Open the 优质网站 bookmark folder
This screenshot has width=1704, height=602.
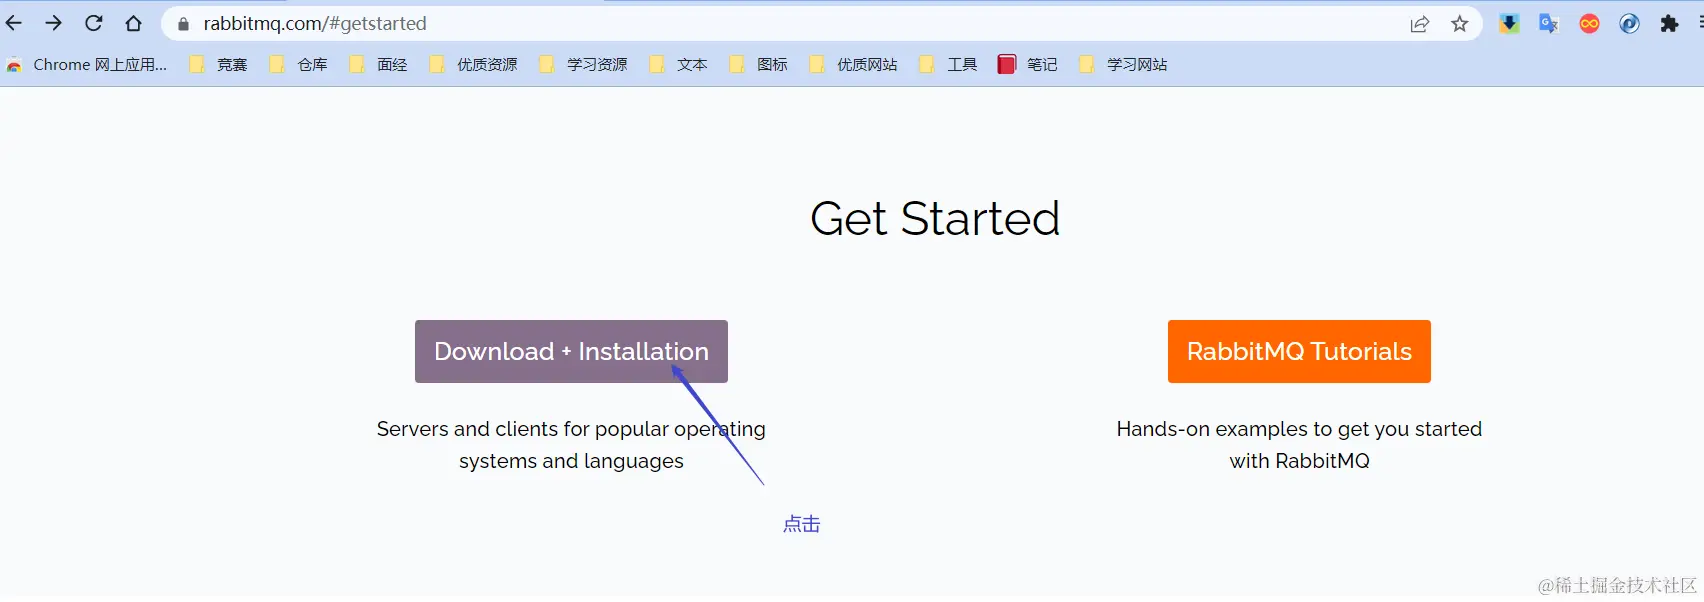[x=853, y=65]
